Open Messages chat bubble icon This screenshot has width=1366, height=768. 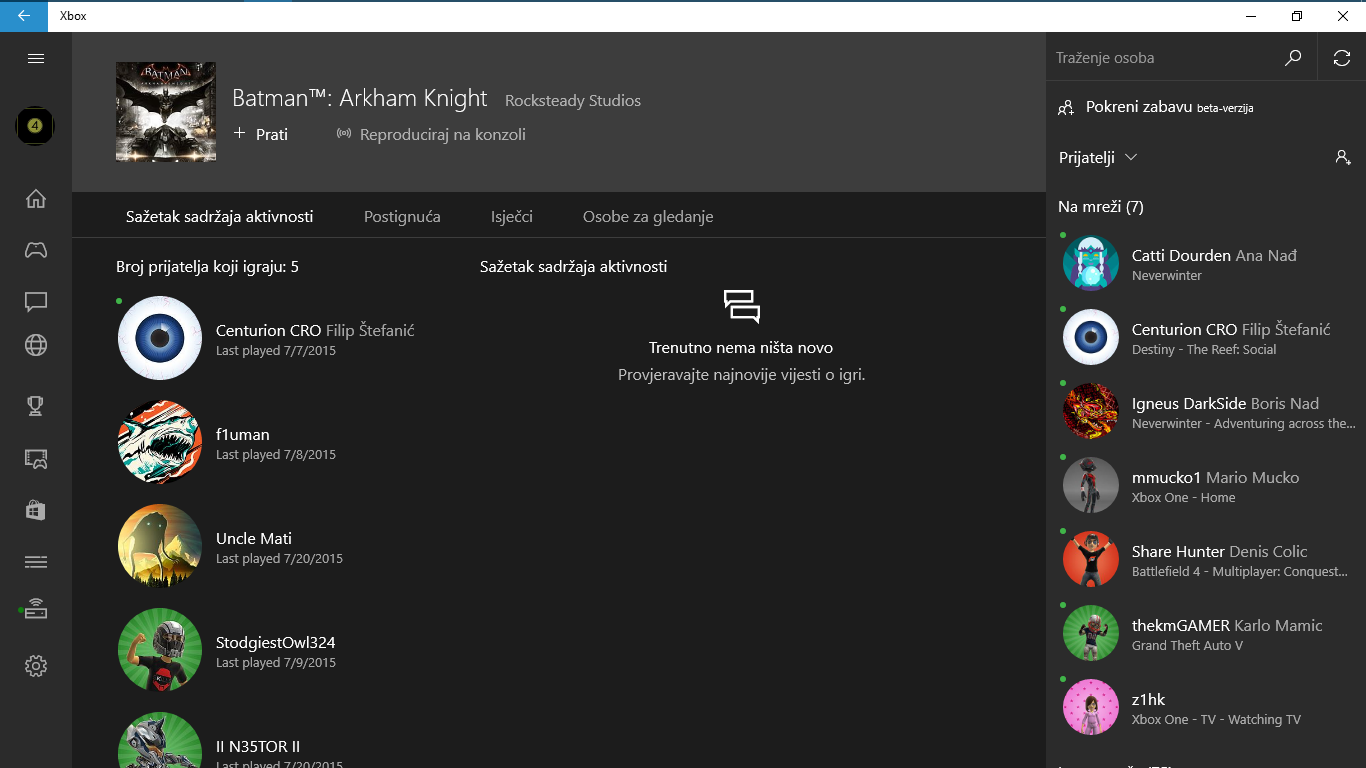pyautogui.click(x=36, y=301)
